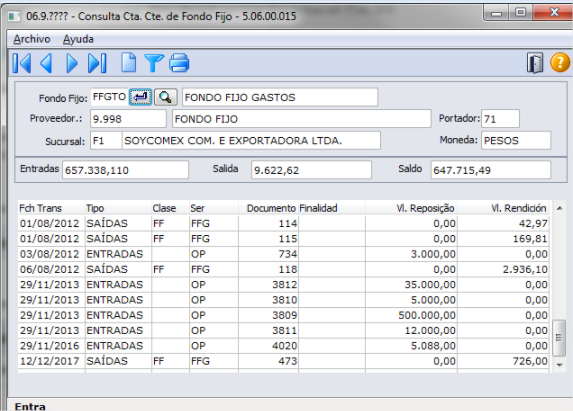
Task: Click the Portador field showing 71
Action: [500, 119]
